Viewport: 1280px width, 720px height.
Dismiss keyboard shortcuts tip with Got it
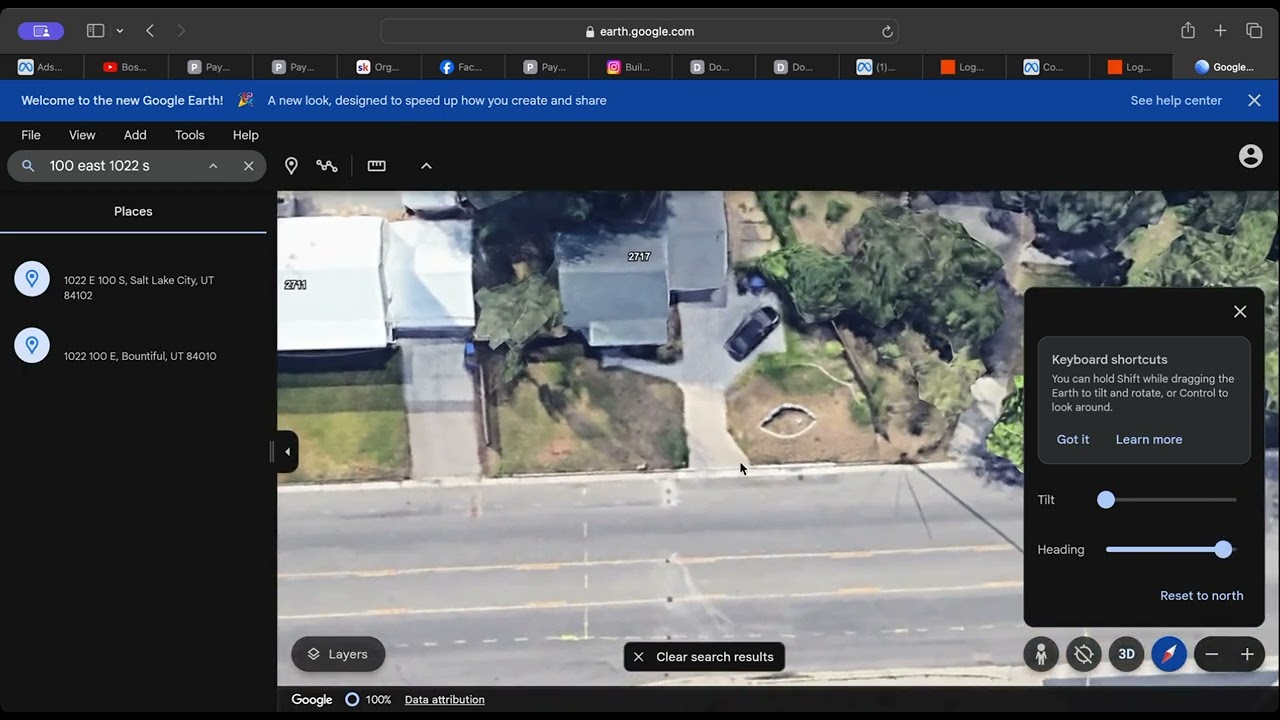coord(1073,440)
